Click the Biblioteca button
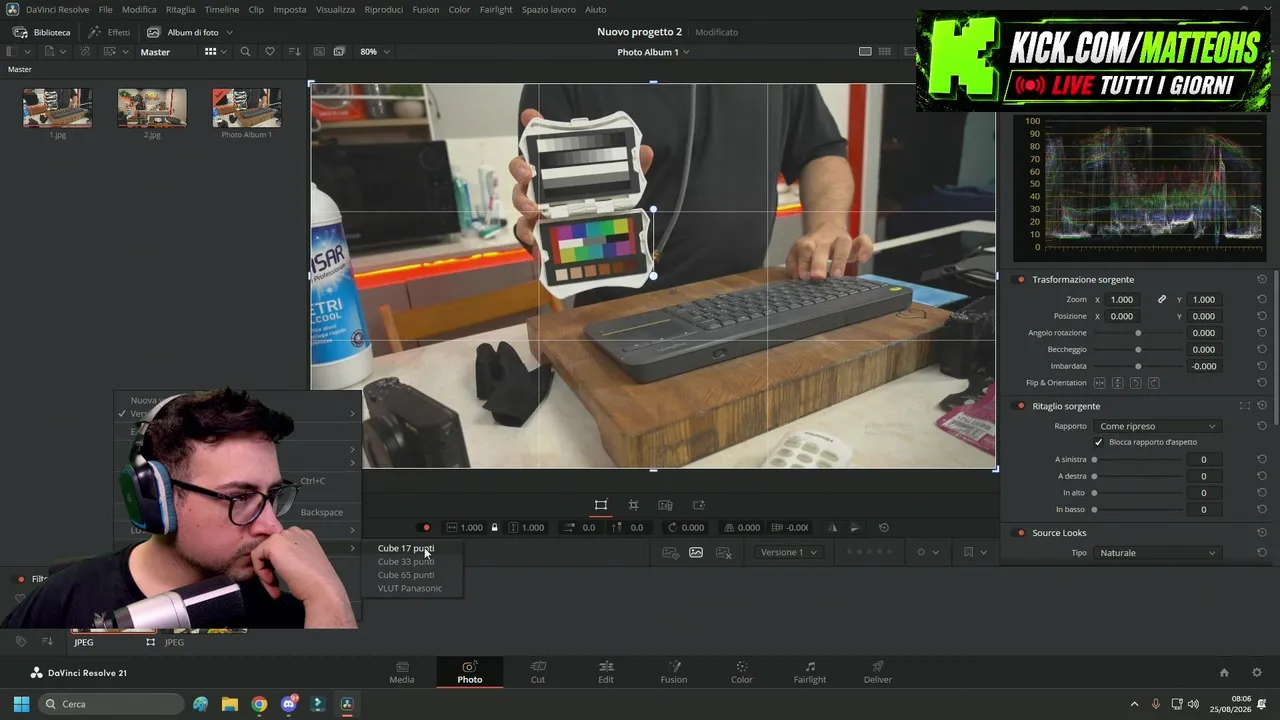This screenshot has height=720, width=1280. point(41,32)
